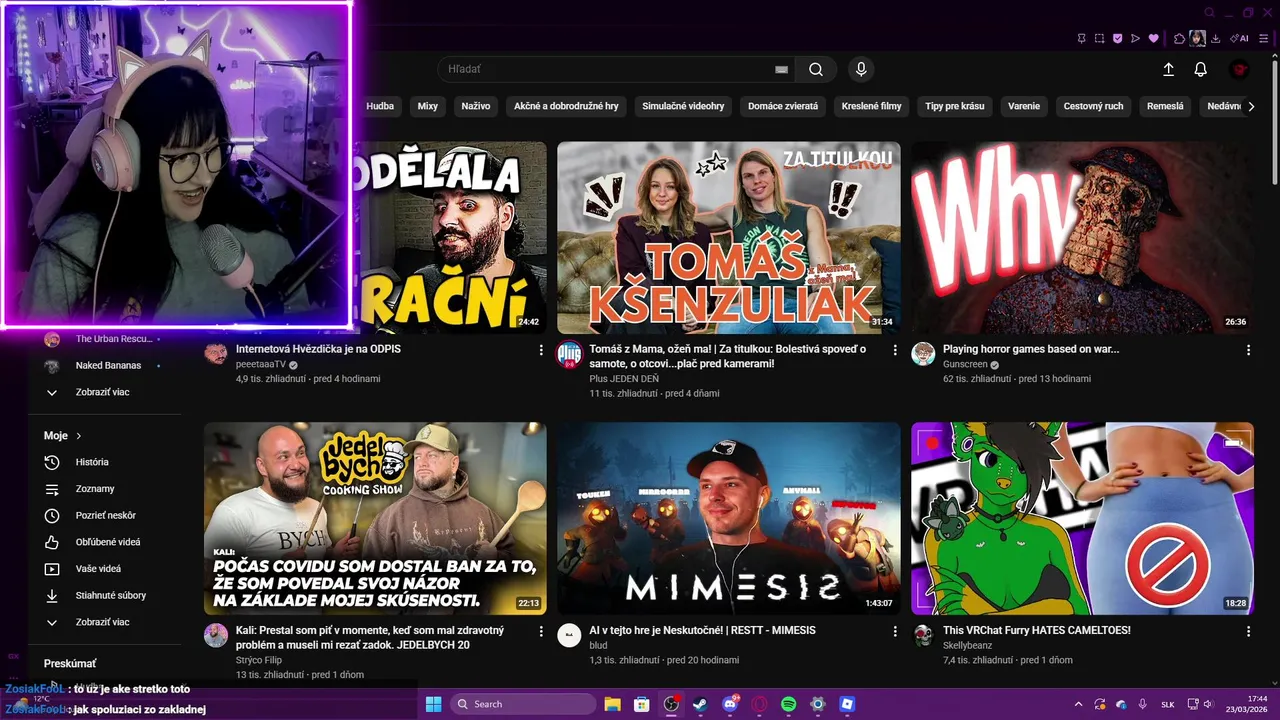
Task: Play the MIMESIS video thumbnail
Action: tap(729, 518)
